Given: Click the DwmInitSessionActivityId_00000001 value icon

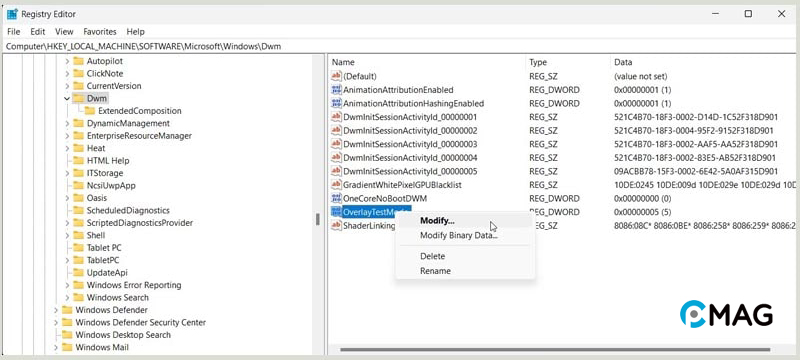Looking at the screenshot, I should coord(336,117).
